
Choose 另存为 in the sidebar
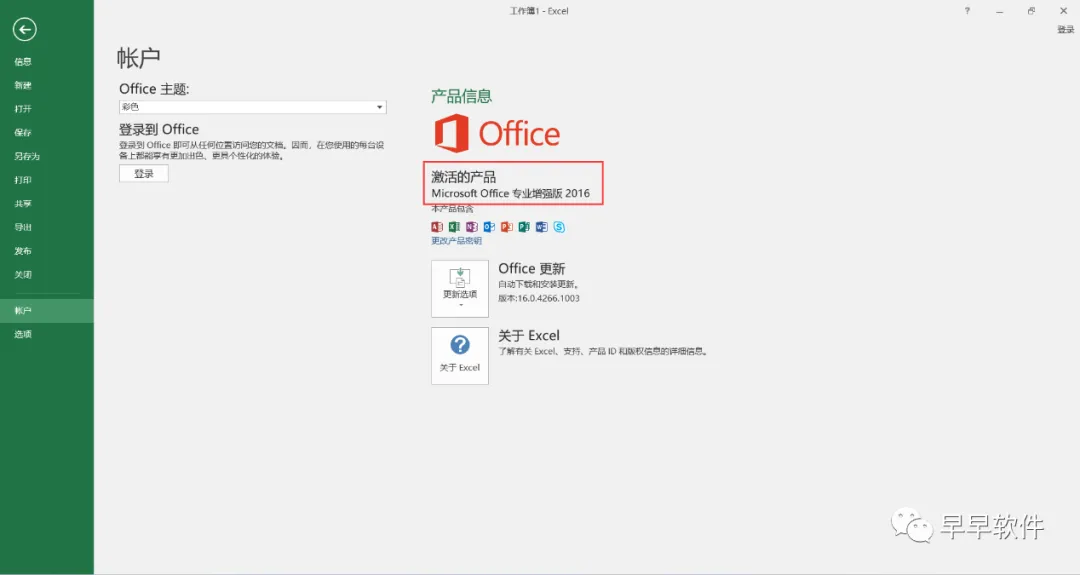(47, 156)
